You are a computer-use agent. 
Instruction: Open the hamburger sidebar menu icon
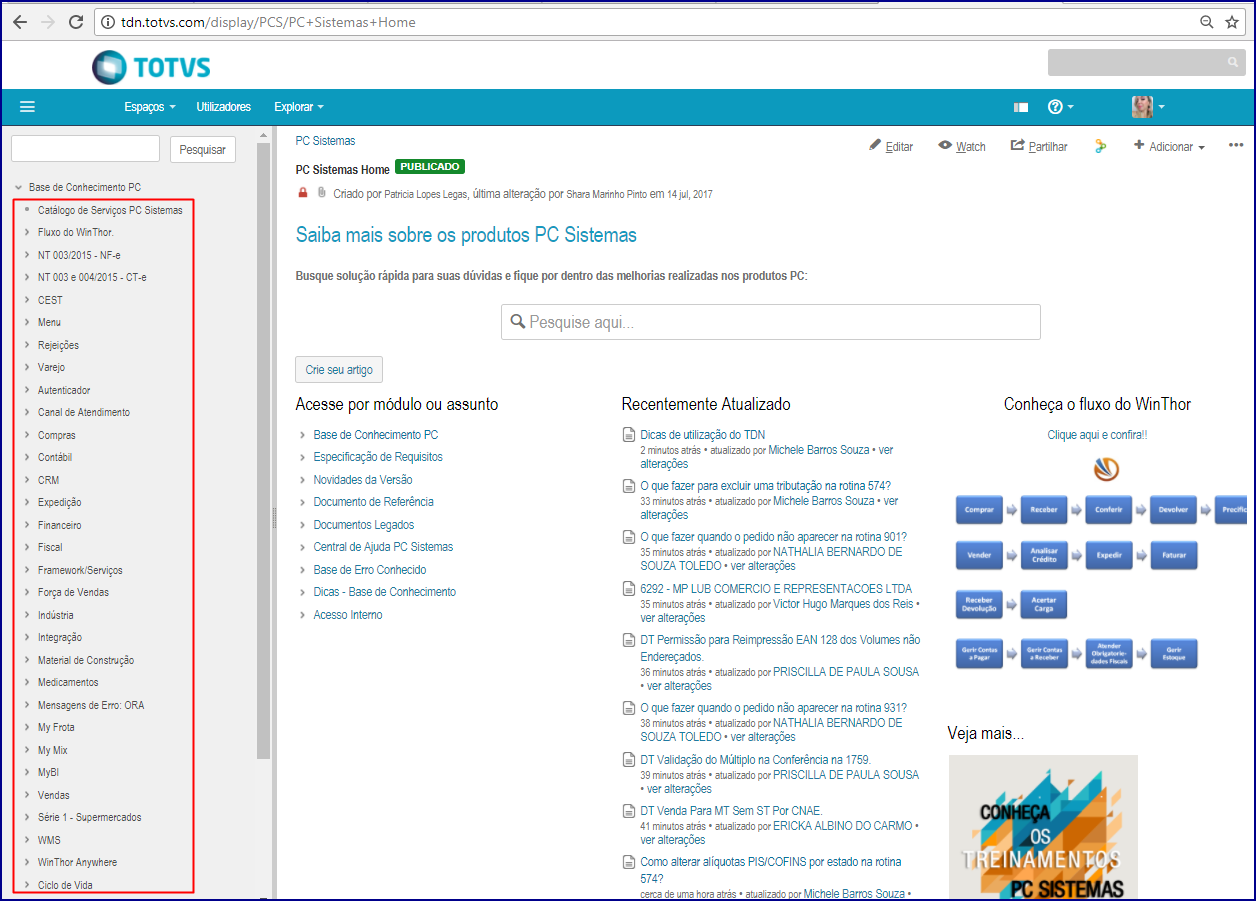click(27, 107)
